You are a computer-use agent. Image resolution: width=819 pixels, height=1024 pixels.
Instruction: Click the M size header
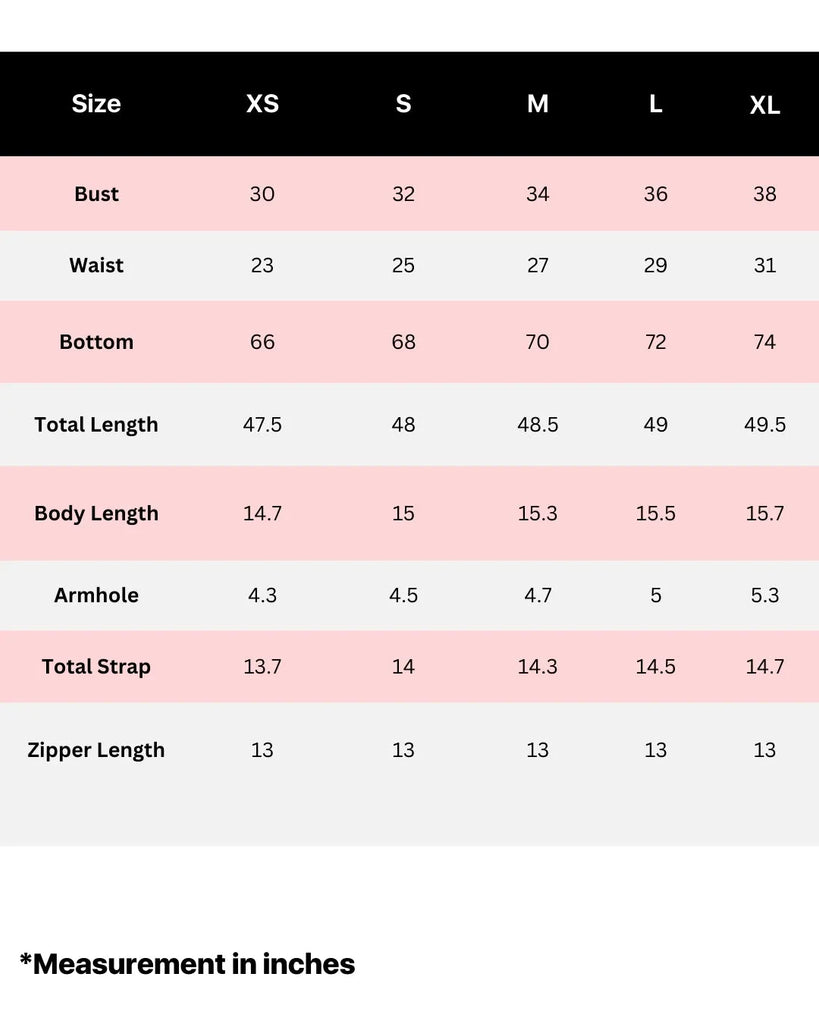click(x=538, y=104)
